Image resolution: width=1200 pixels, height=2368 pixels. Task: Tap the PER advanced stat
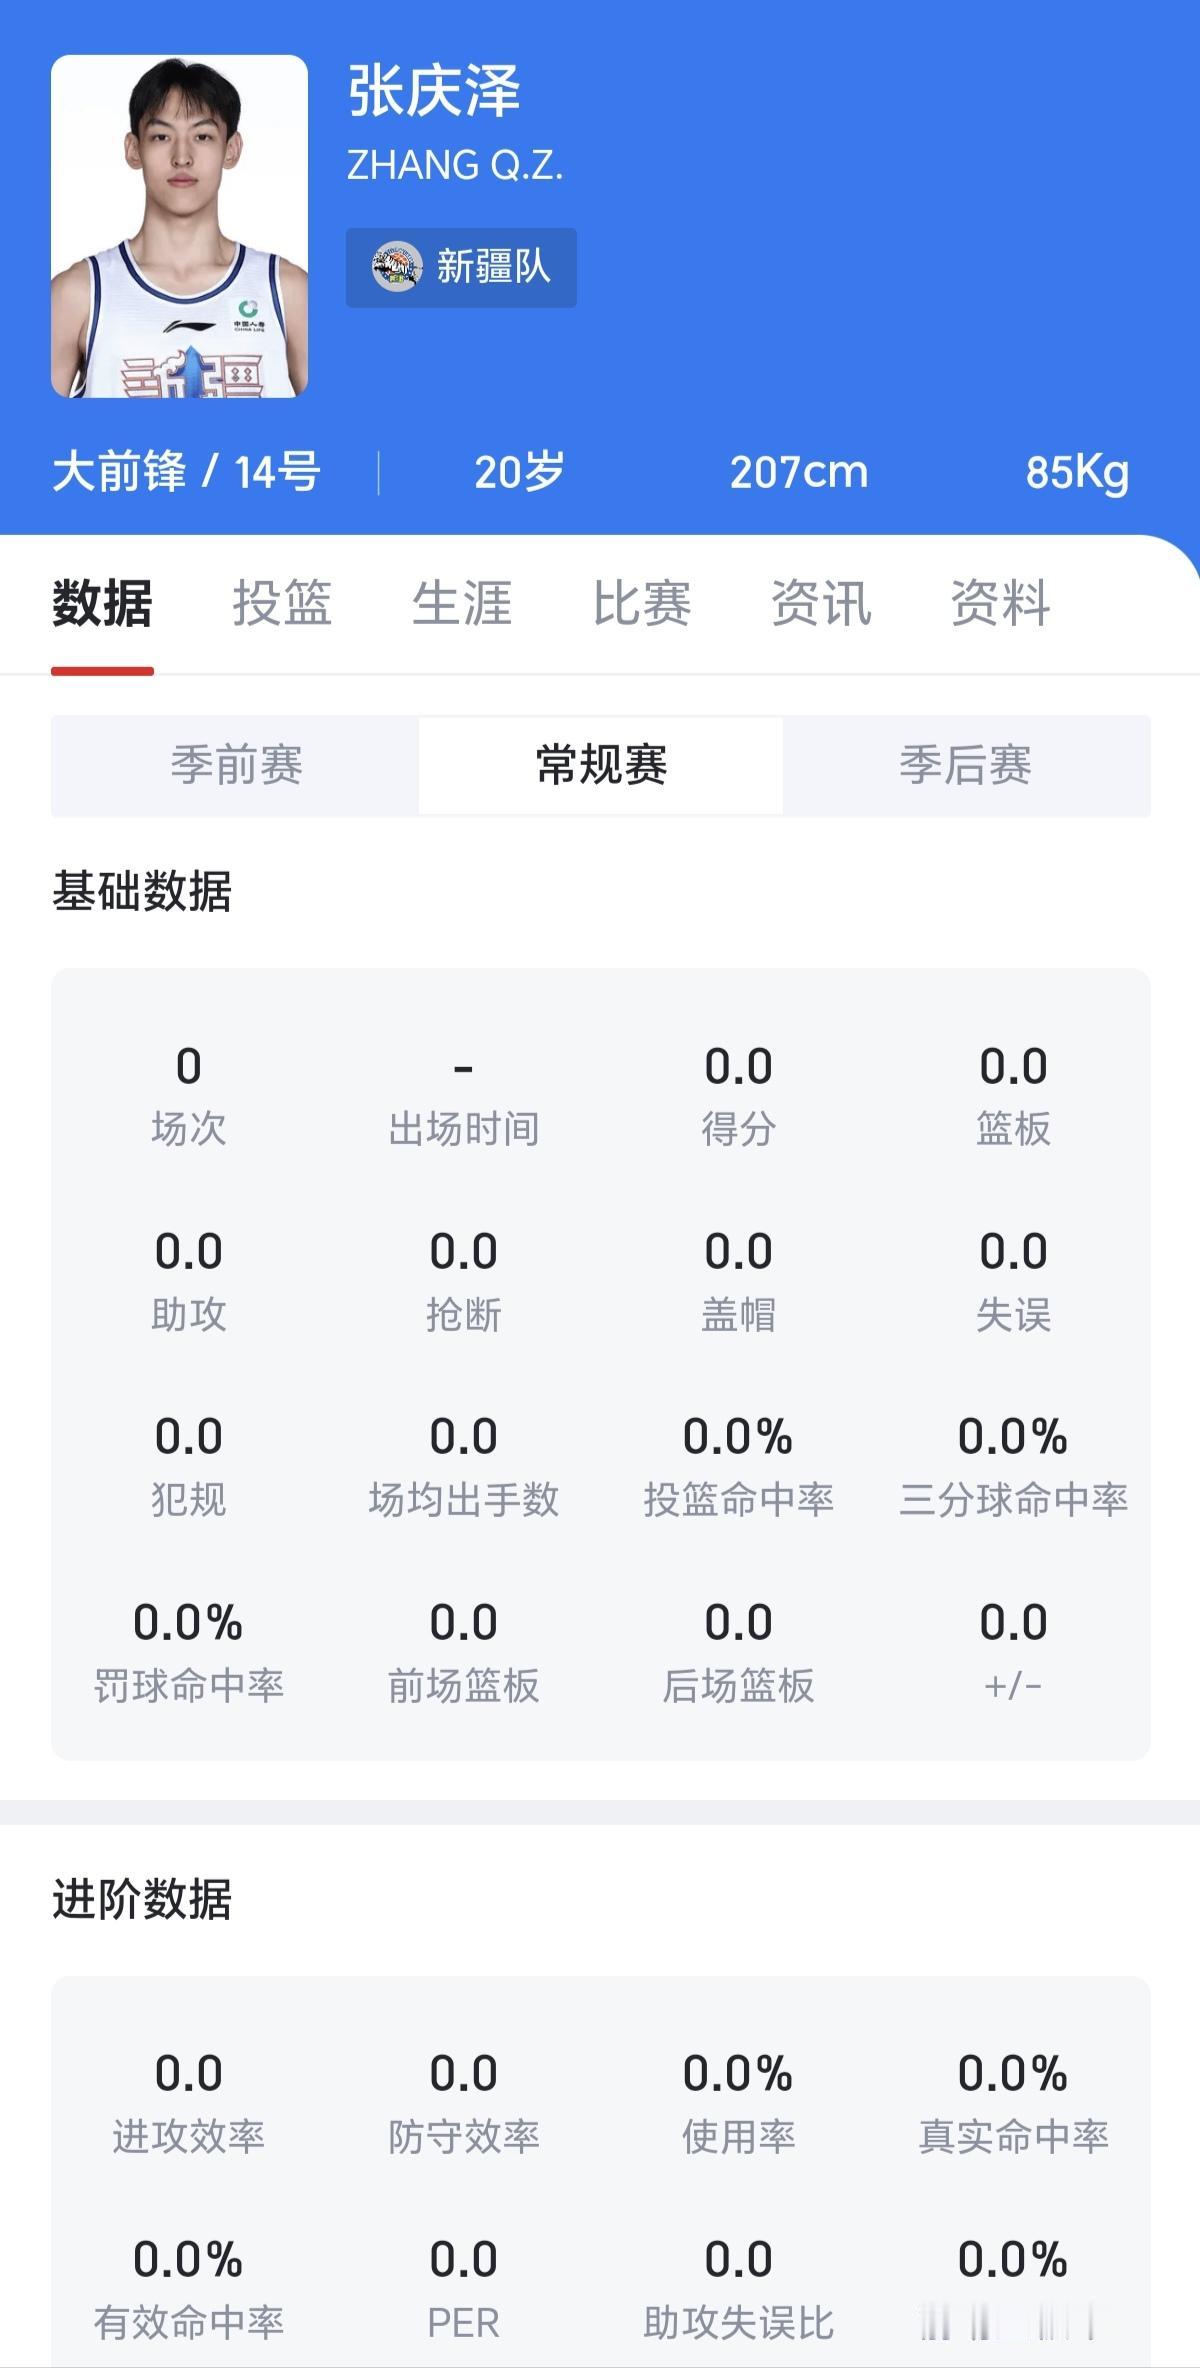(464, 2289)
